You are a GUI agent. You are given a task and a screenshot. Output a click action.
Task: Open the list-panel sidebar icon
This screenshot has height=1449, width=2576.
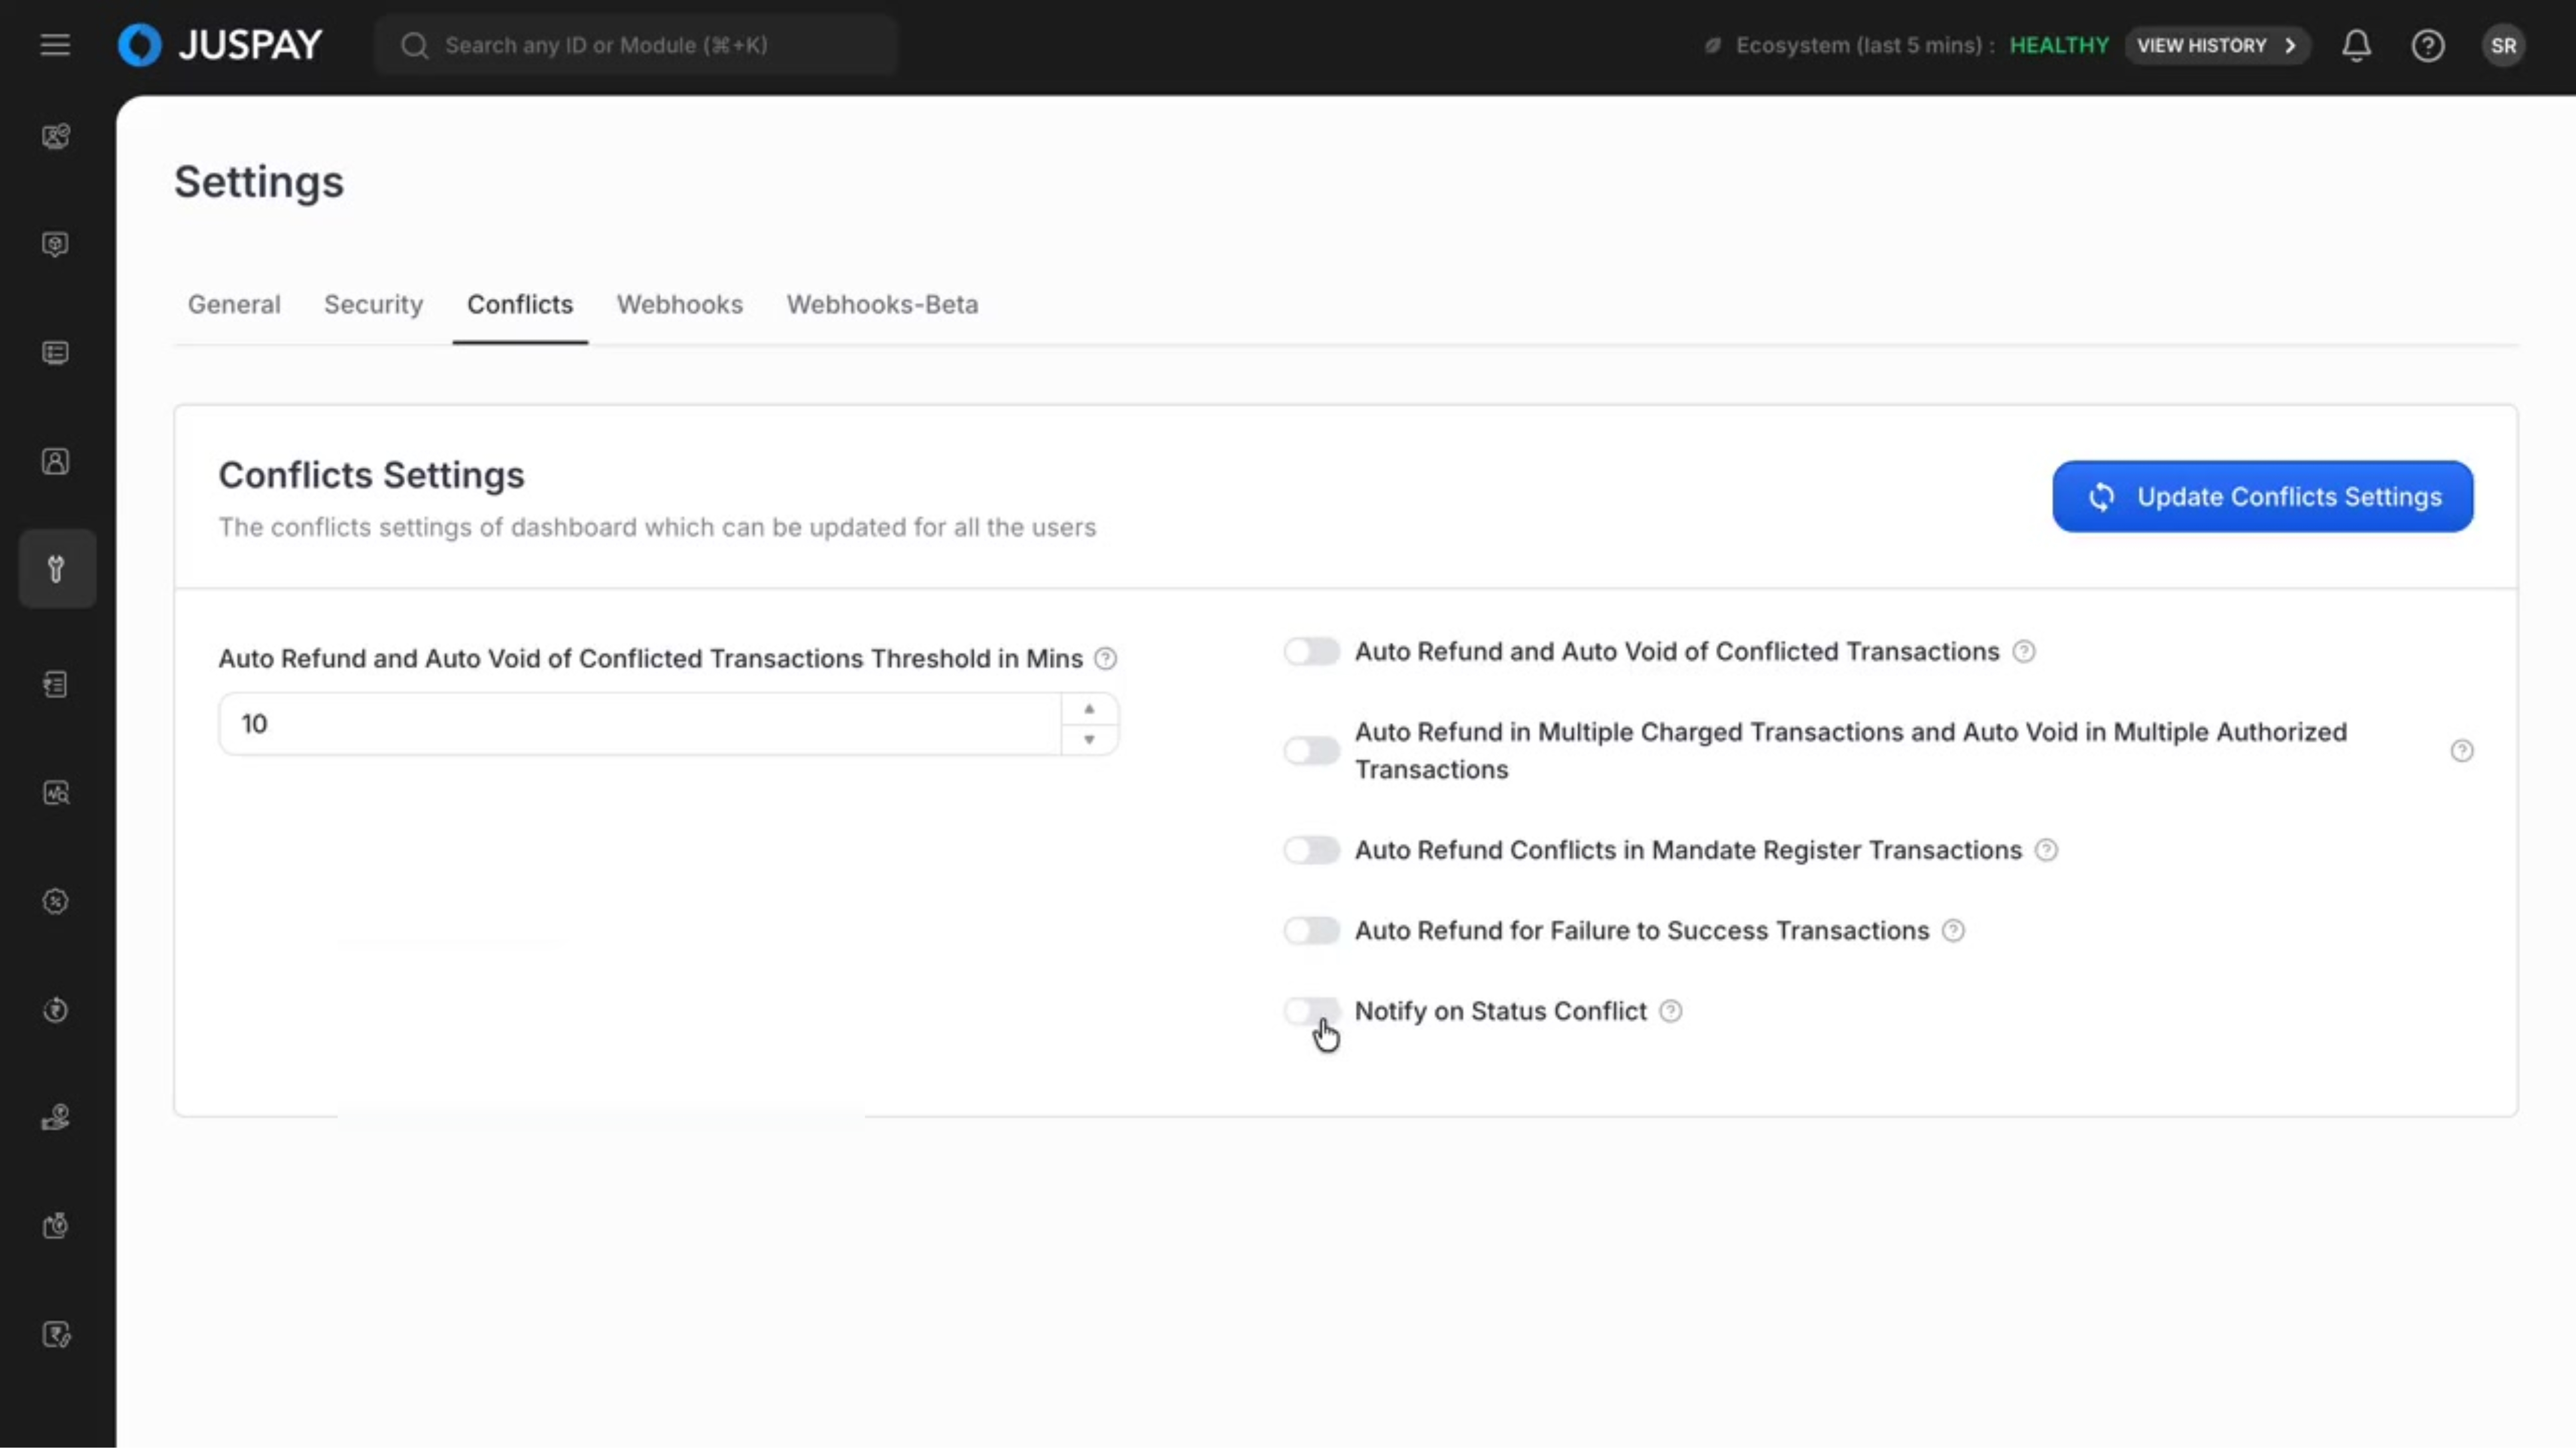coord(56,353)
